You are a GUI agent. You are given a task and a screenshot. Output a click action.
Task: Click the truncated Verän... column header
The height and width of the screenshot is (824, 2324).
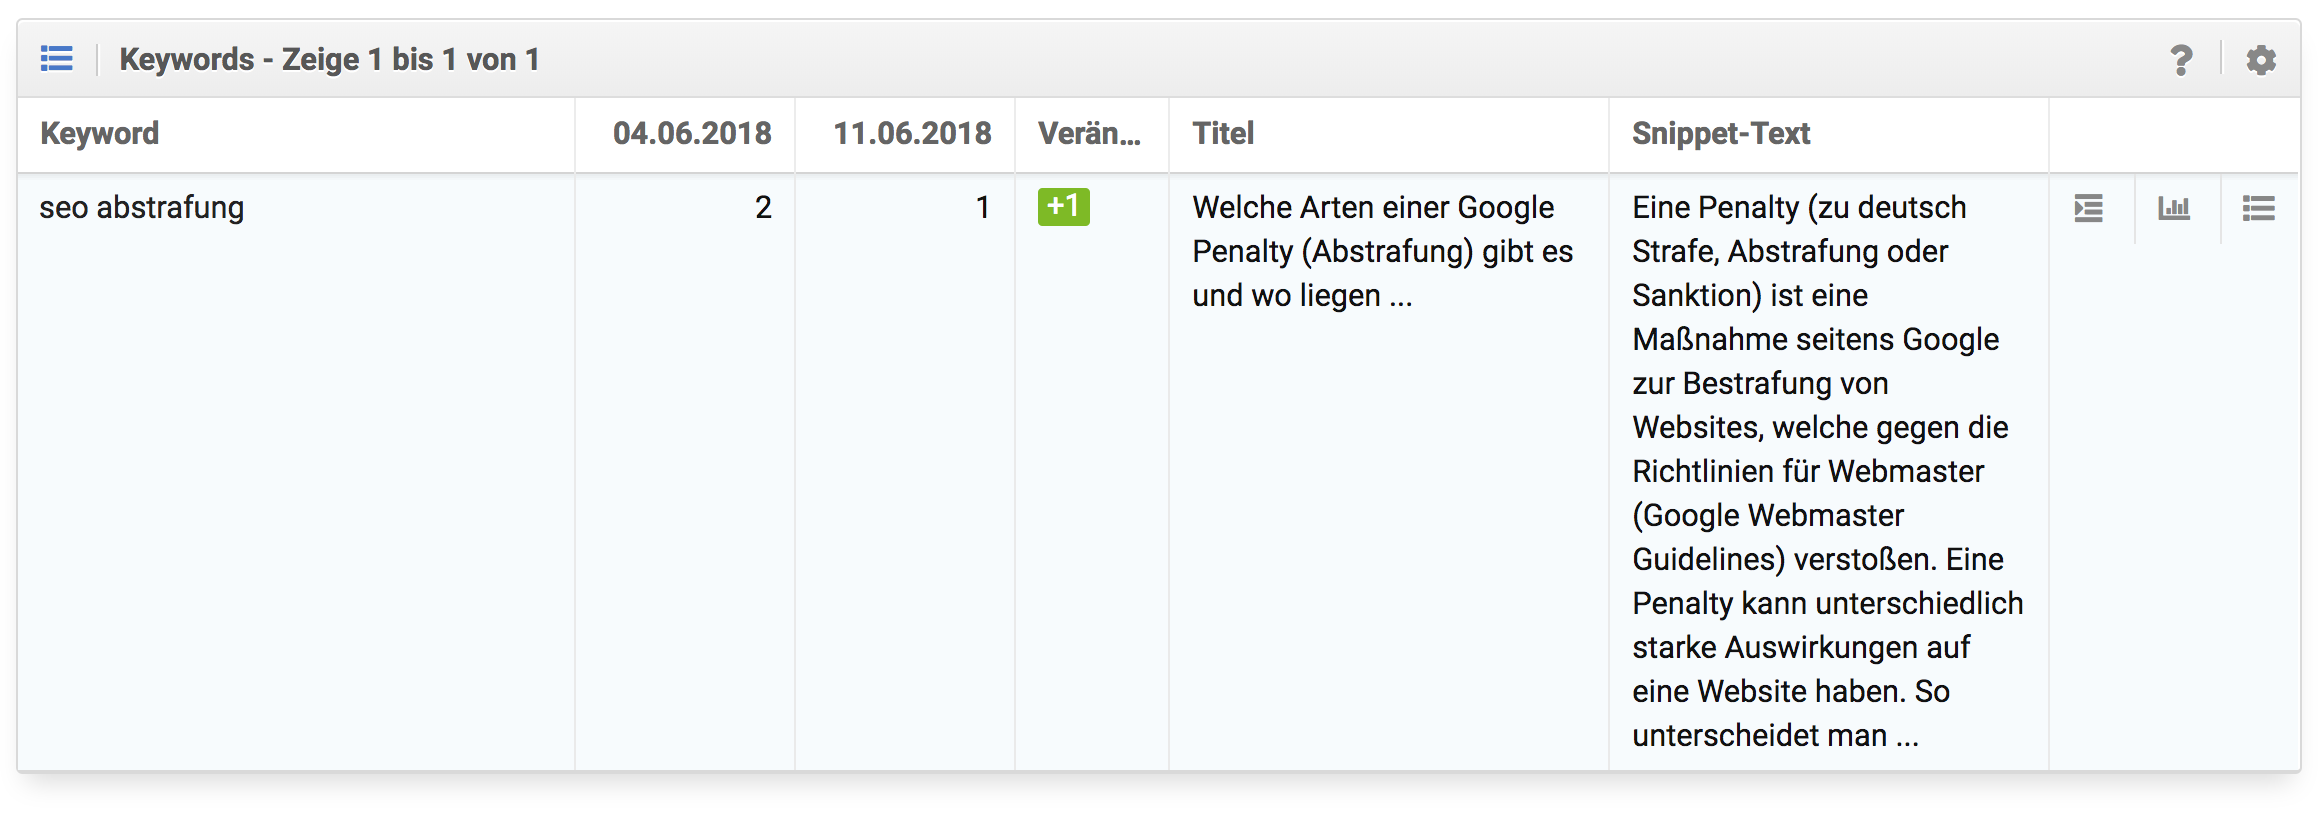(x=1089, y=133)
